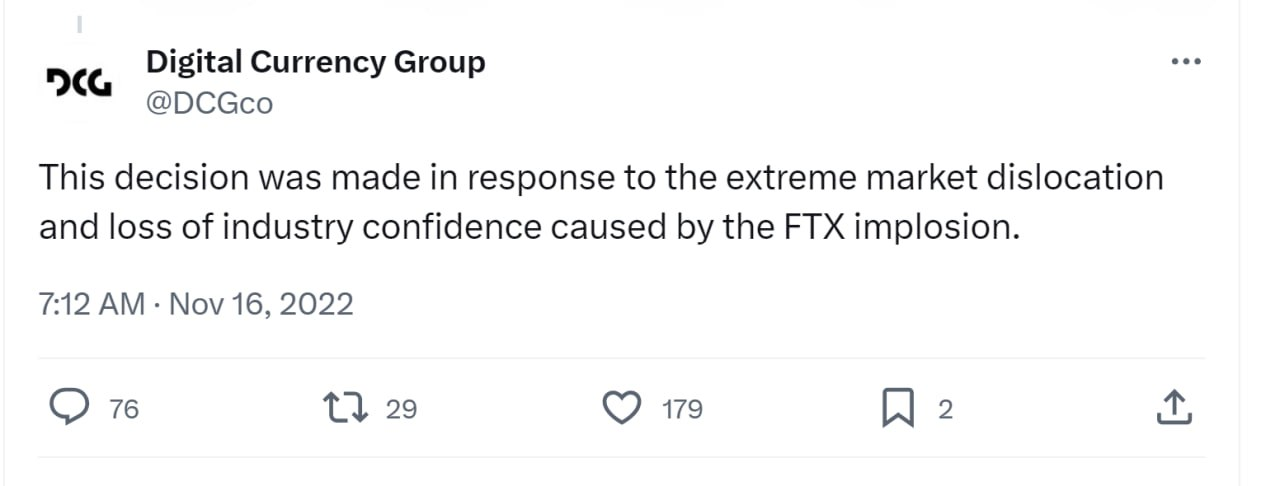Repost this tweet using the retweet icon

click(x=346, y=408)
